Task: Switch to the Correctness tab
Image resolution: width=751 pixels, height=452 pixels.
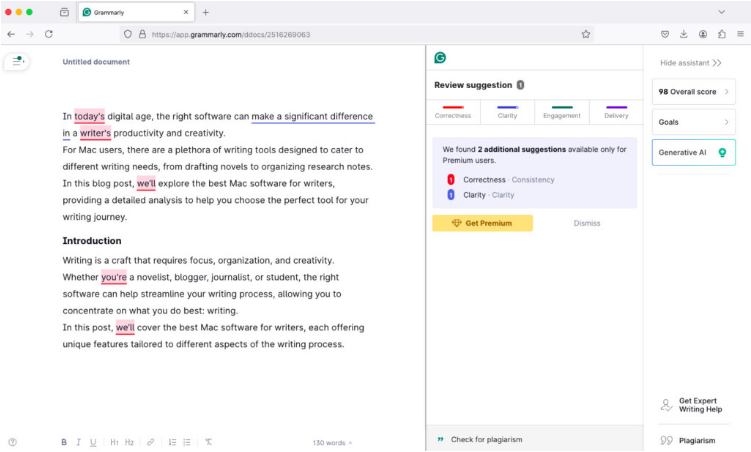Action: pos(453,112)
